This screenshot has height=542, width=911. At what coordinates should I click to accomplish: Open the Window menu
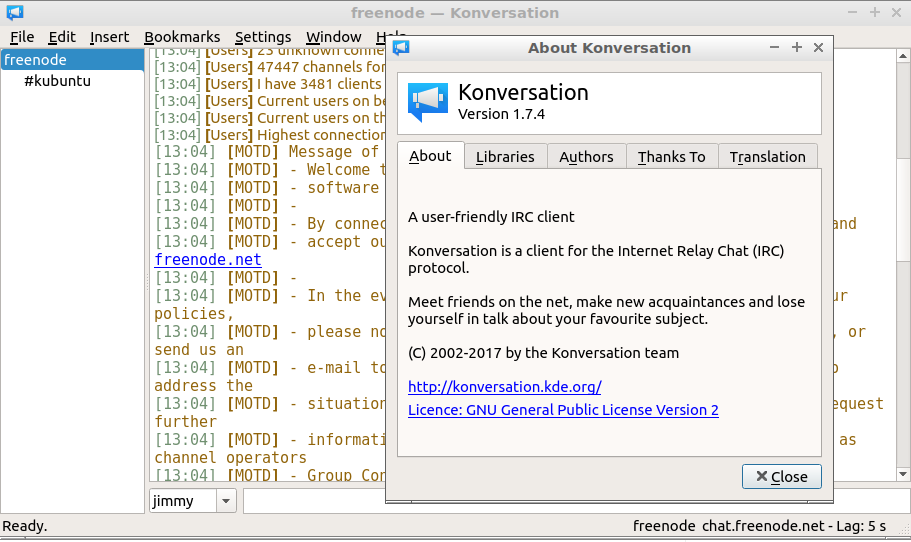coord(333,37)
